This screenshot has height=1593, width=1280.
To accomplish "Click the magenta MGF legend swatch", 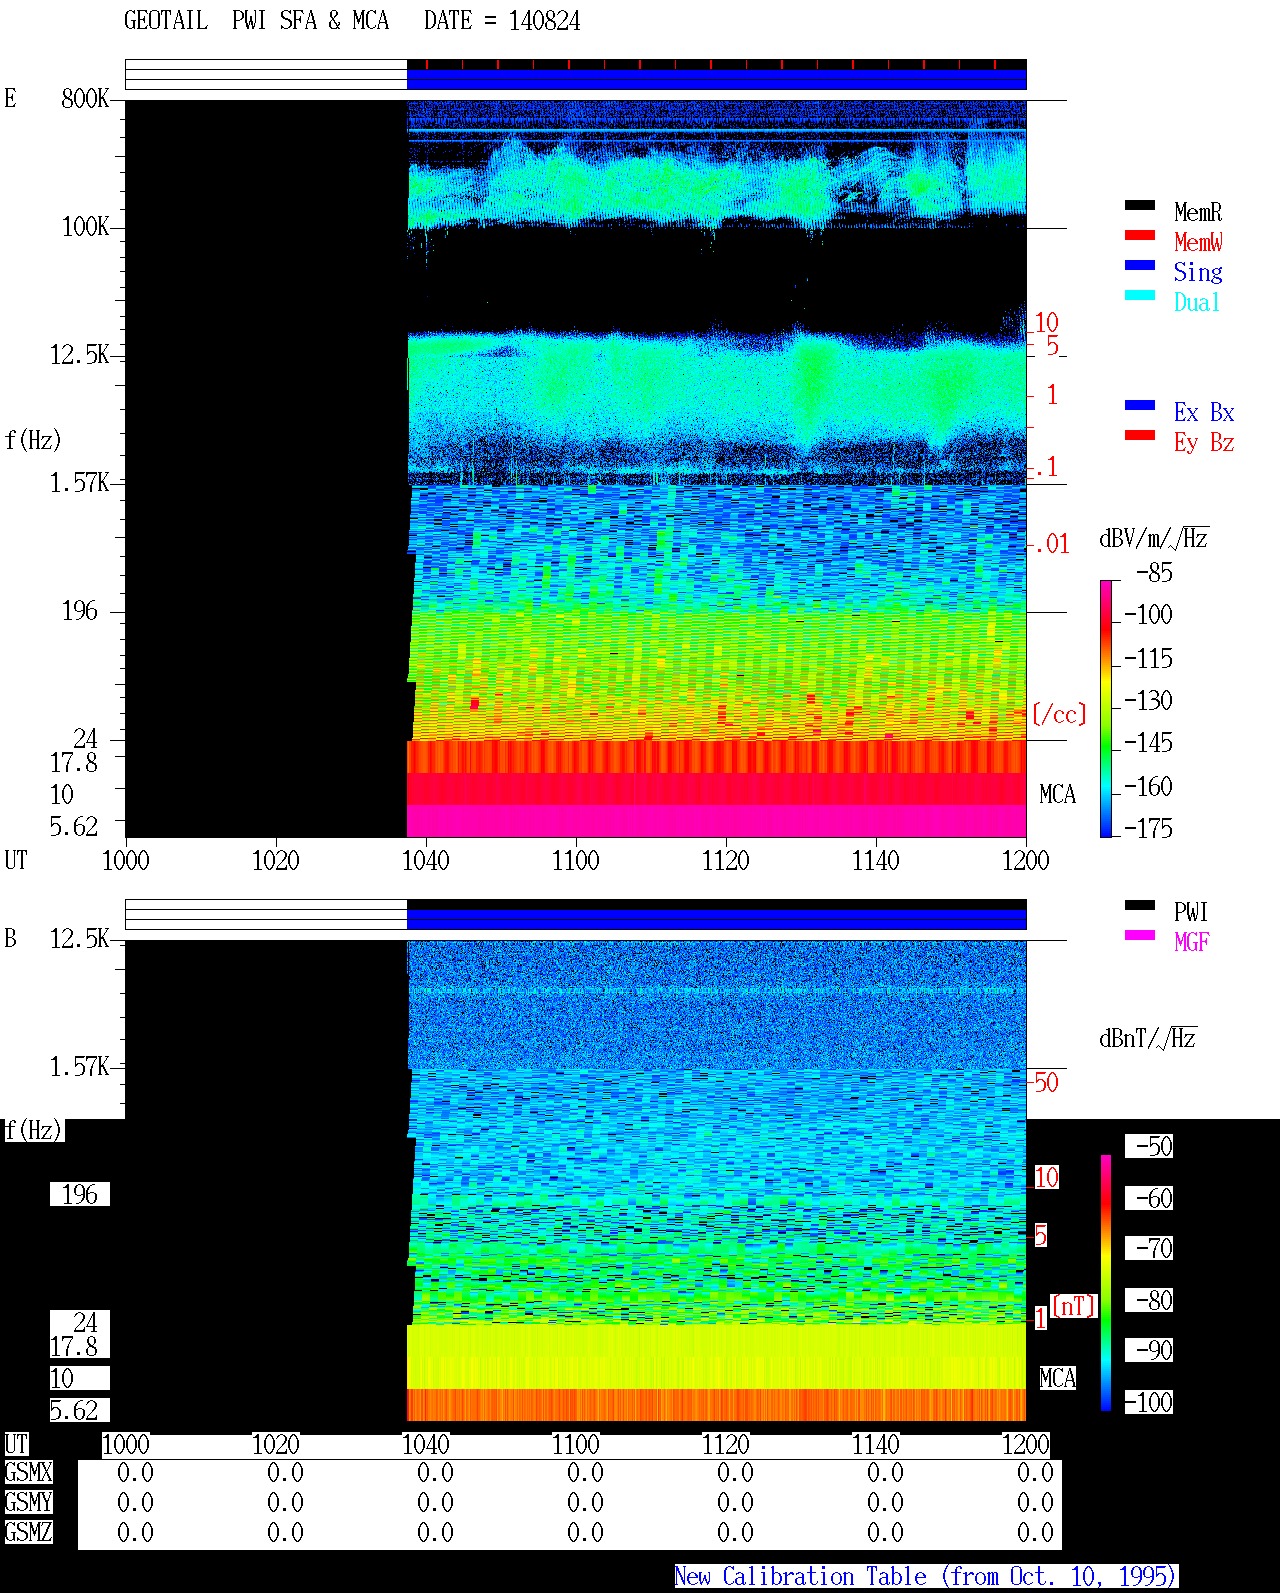I will point(1139,935).
